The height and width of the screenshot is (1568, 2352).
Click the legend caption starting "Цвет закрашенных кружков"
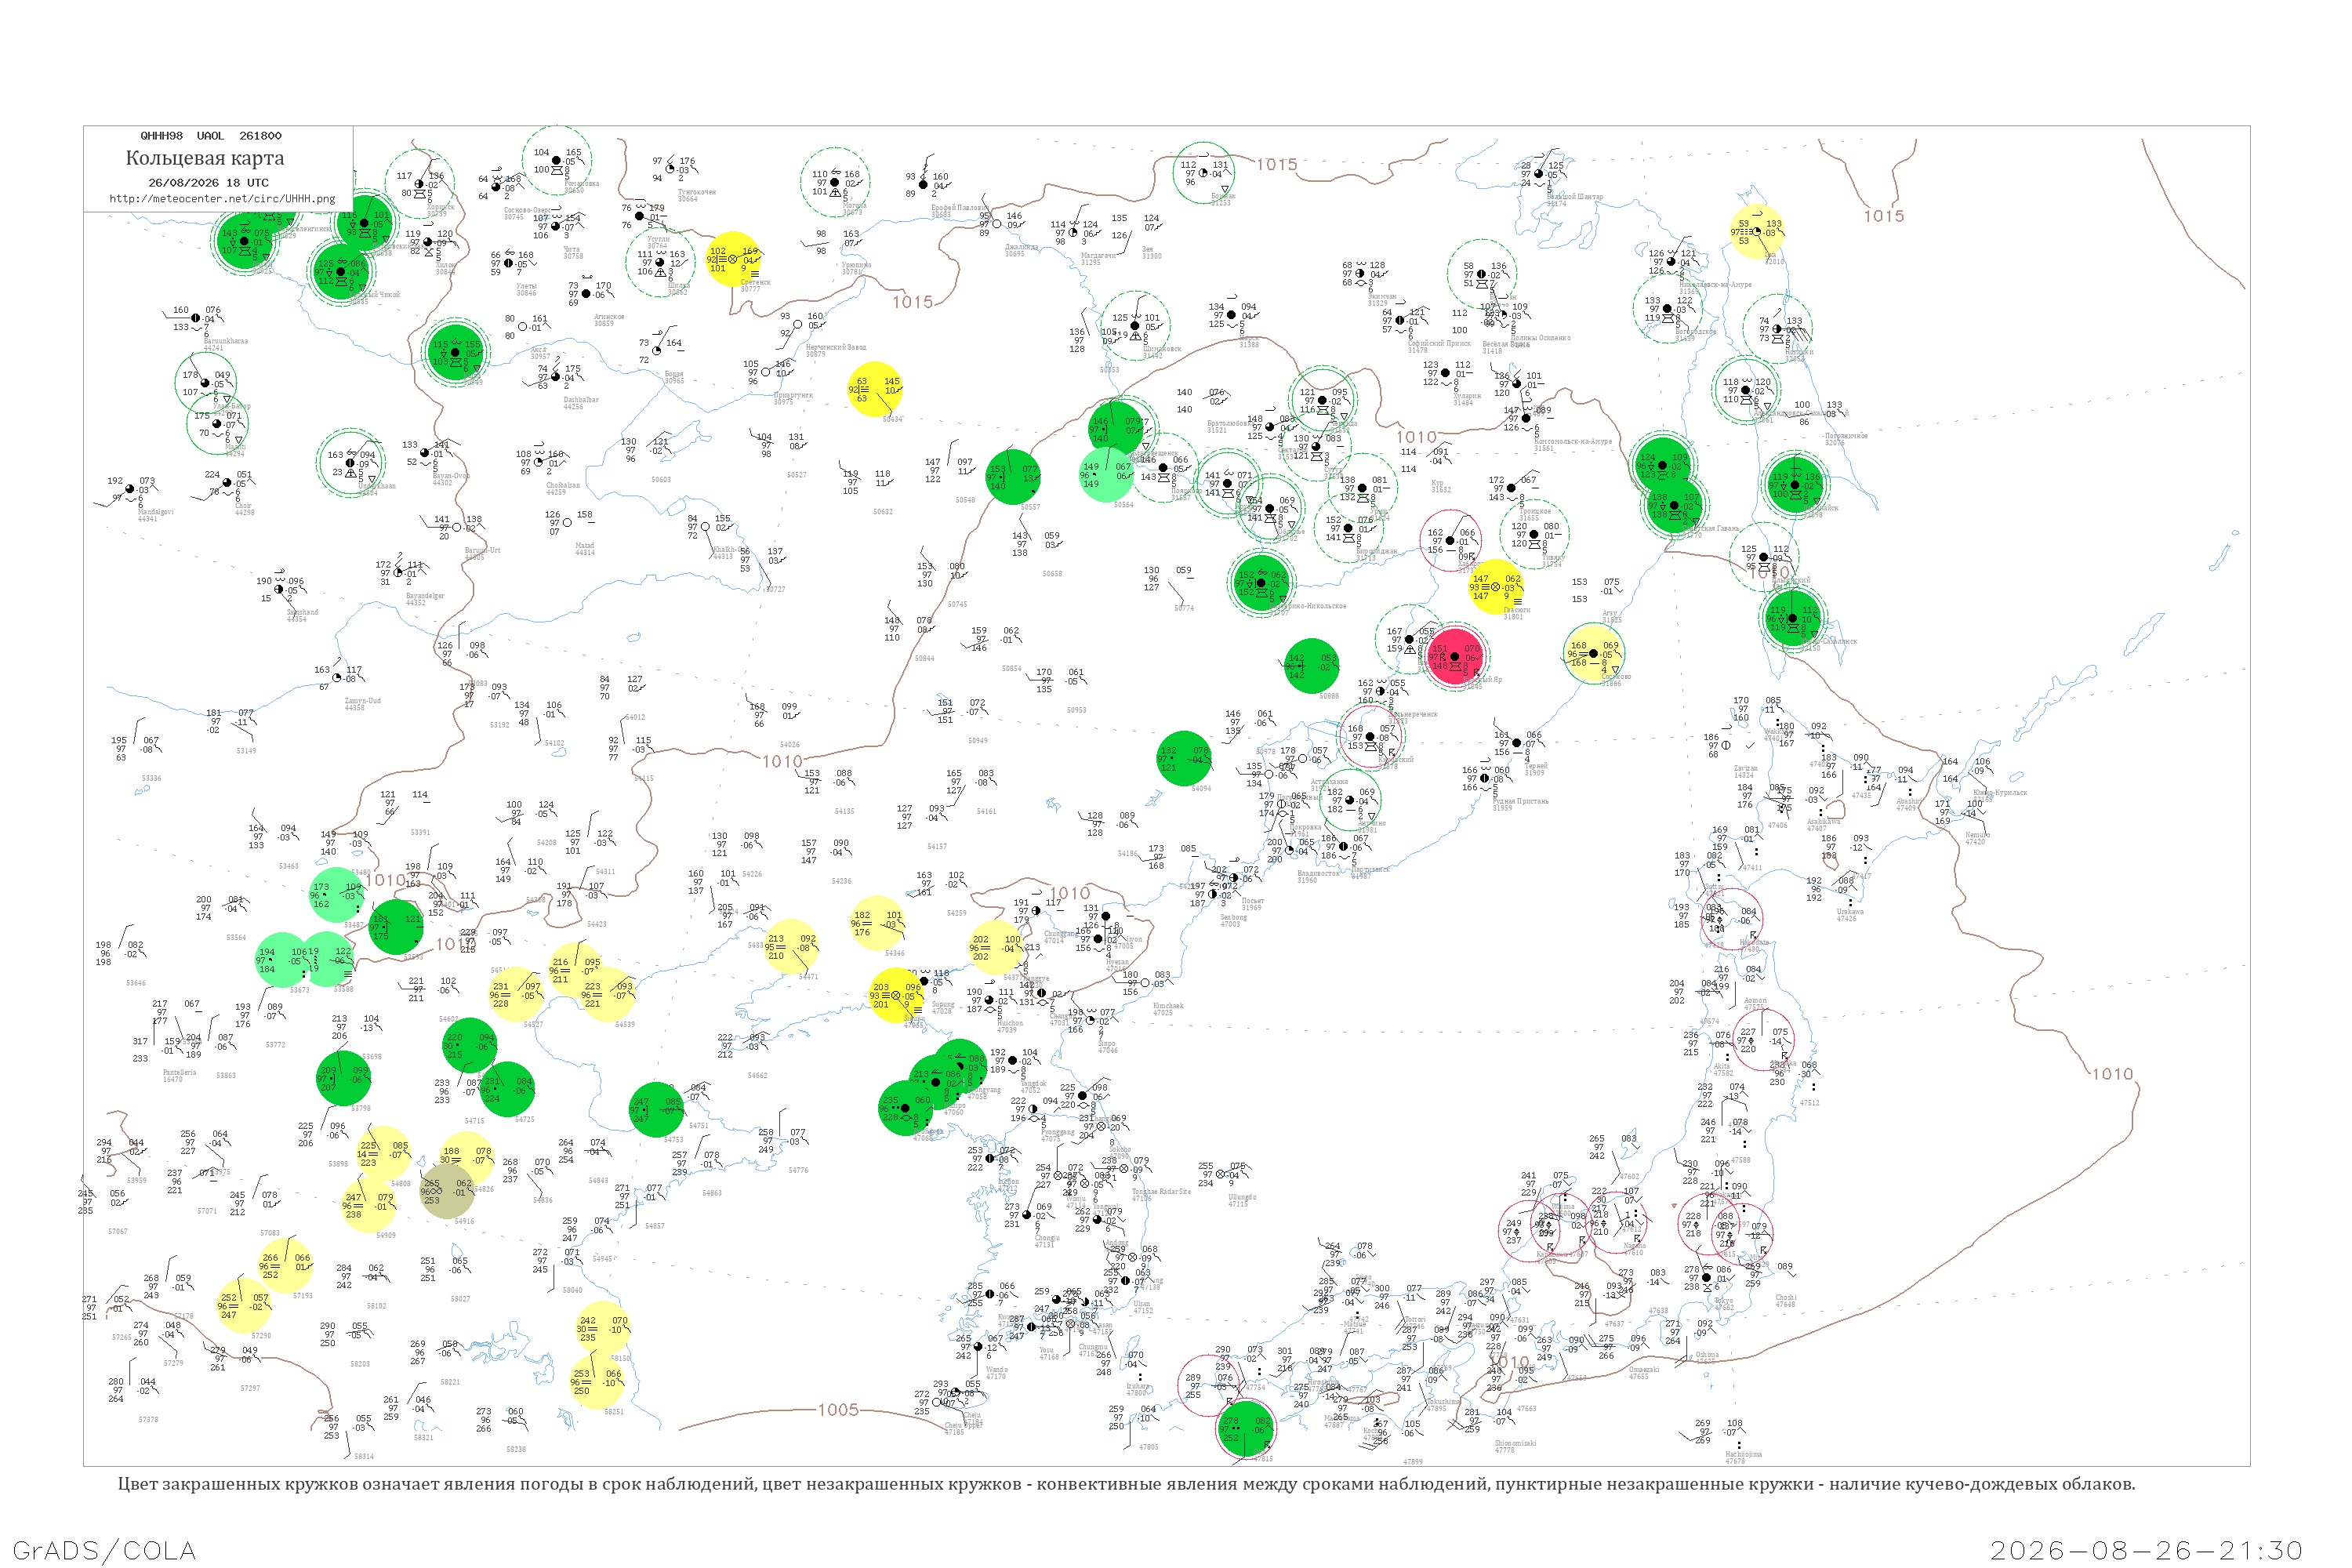pyautogui.click(x=1126, y=1484)
